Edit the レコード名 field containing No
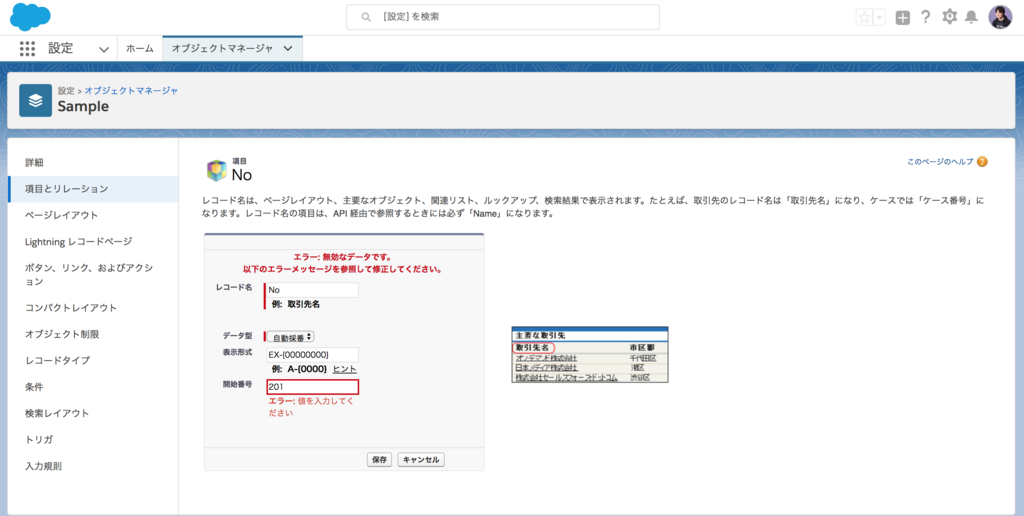 click(x=312, y=290)
